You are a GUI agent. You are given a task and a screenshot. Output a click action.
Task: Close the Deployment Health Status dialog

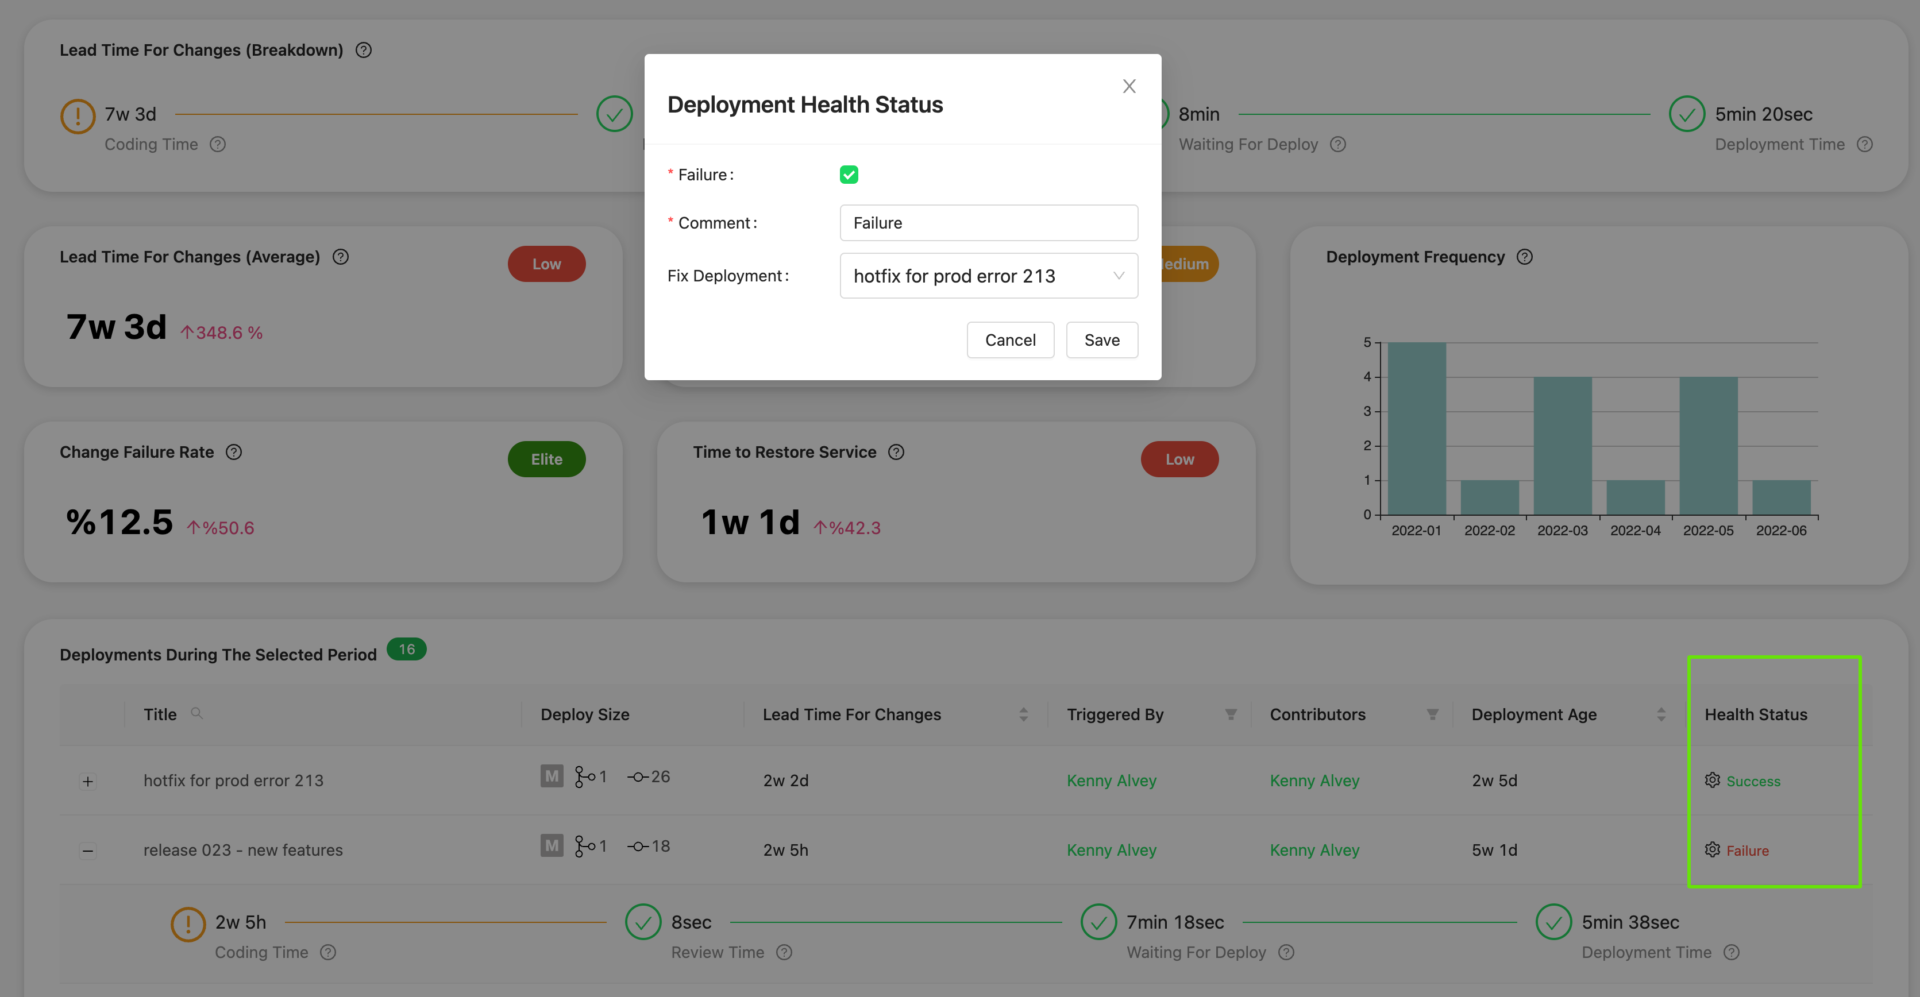[x=1129, y=87]
